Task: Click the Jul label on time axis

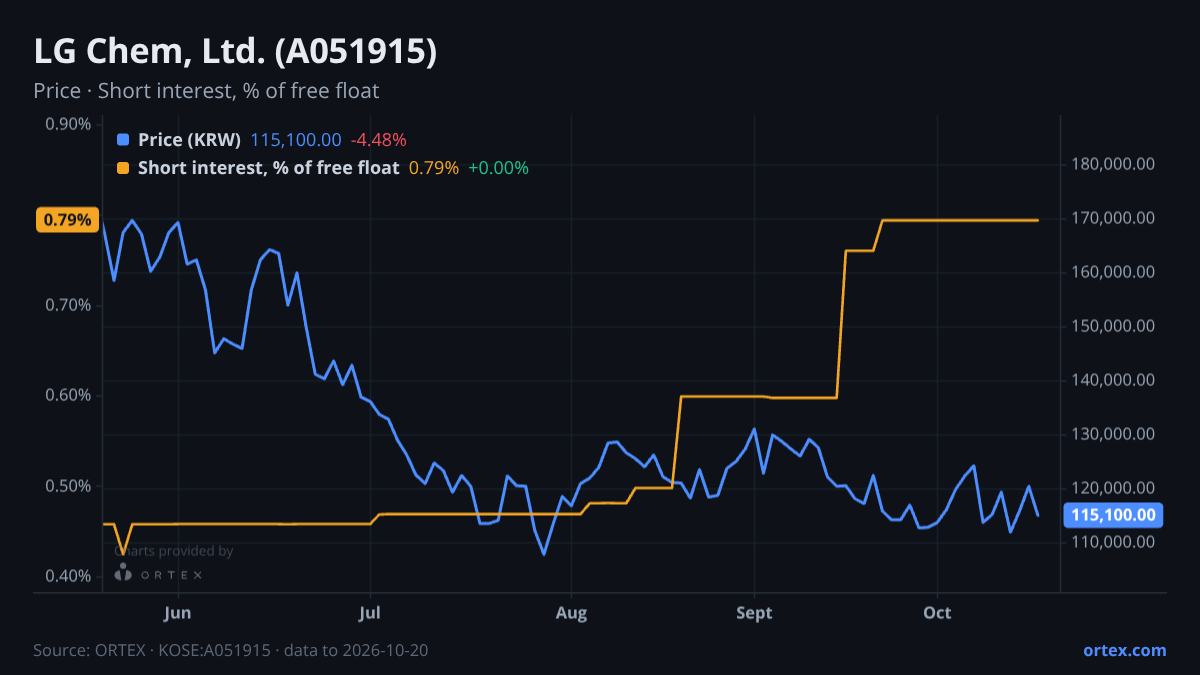Action: click(x=370, y=612)
